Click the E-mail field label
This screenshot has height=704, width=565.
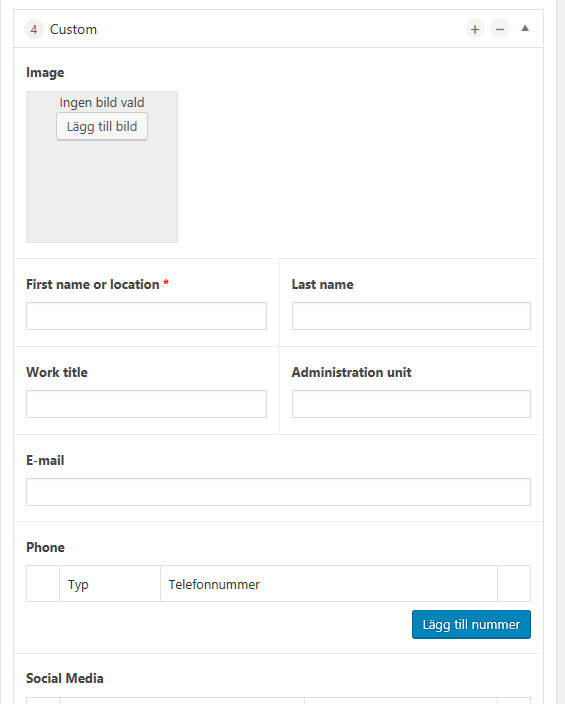point(45,460)
